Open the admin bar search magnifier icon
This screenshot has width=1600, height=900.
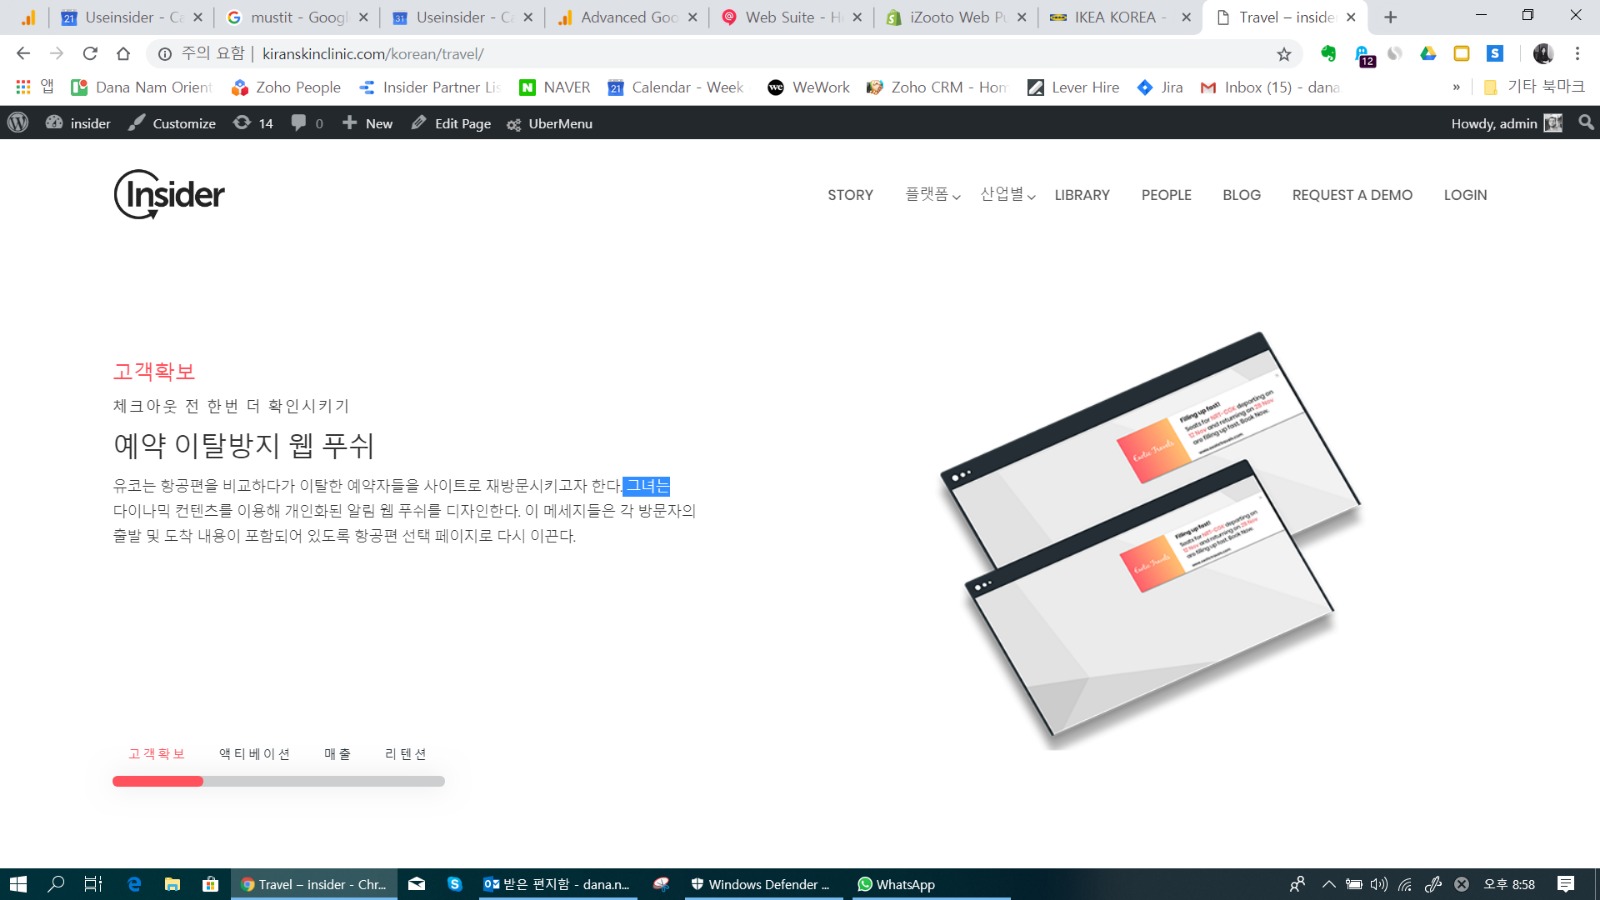1585,123
